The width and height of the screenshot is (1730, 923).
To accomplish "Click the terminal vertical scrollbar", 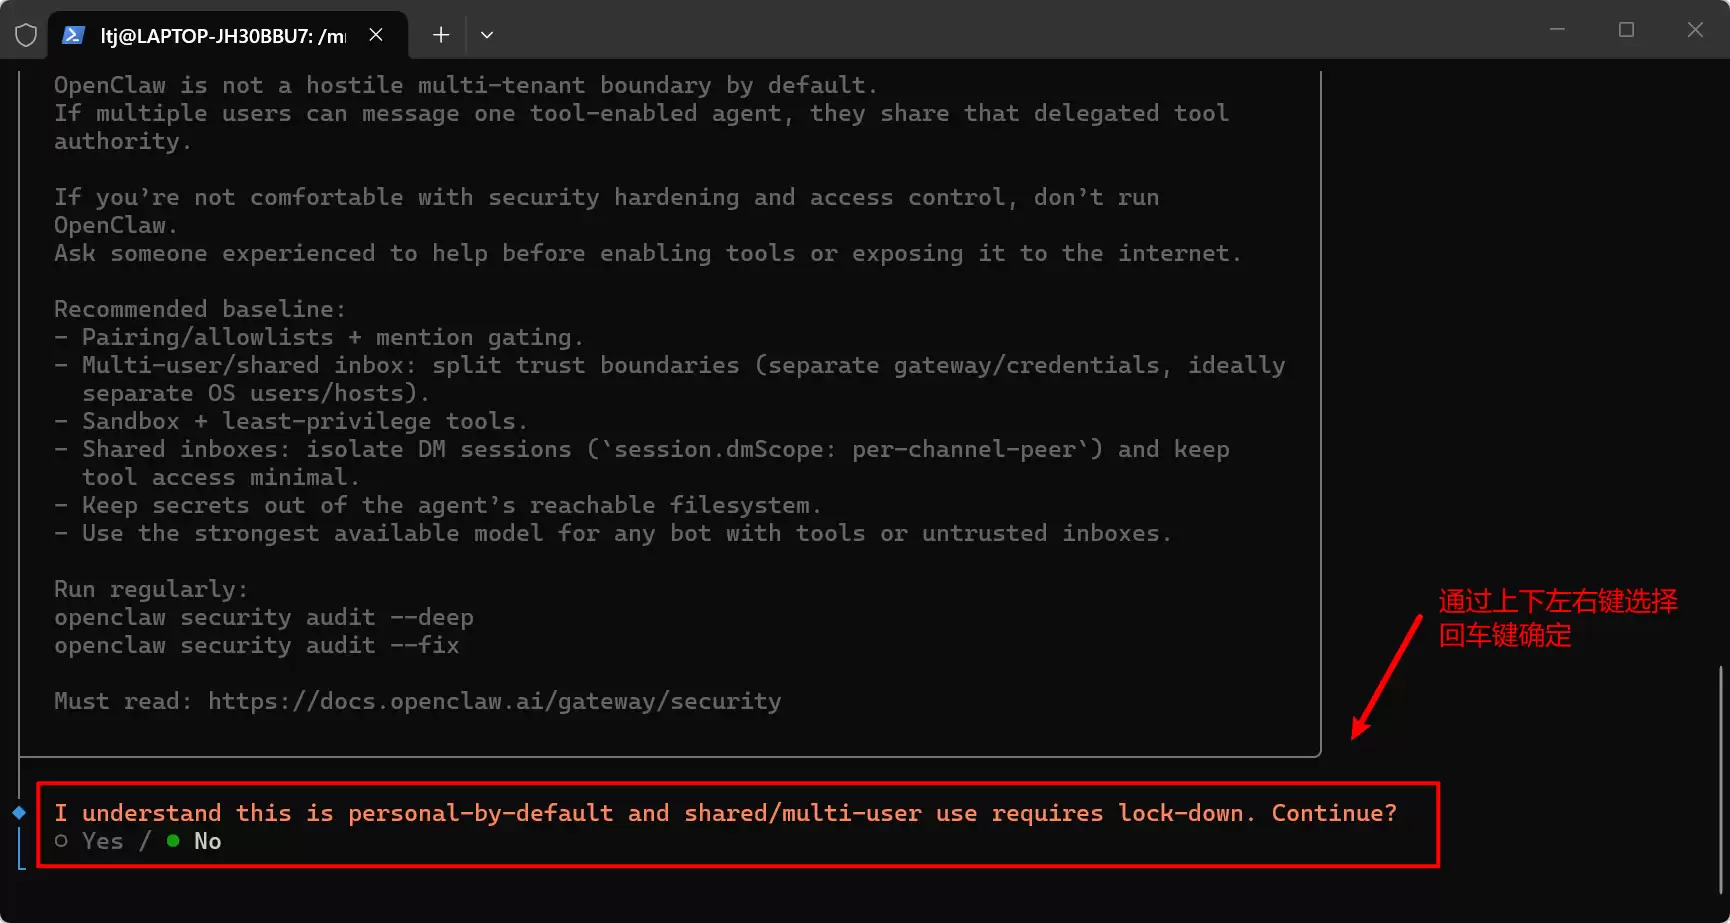I will (x=1721, y=780).
